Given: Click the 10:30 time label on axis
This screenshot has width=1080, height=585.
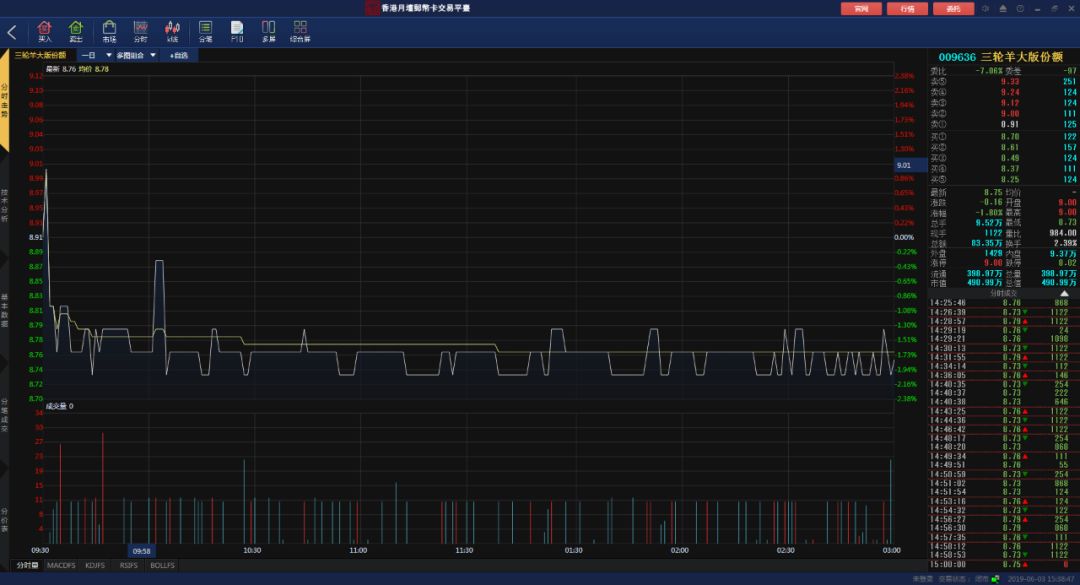Looking at the screenshot, I should coord(252,551).
